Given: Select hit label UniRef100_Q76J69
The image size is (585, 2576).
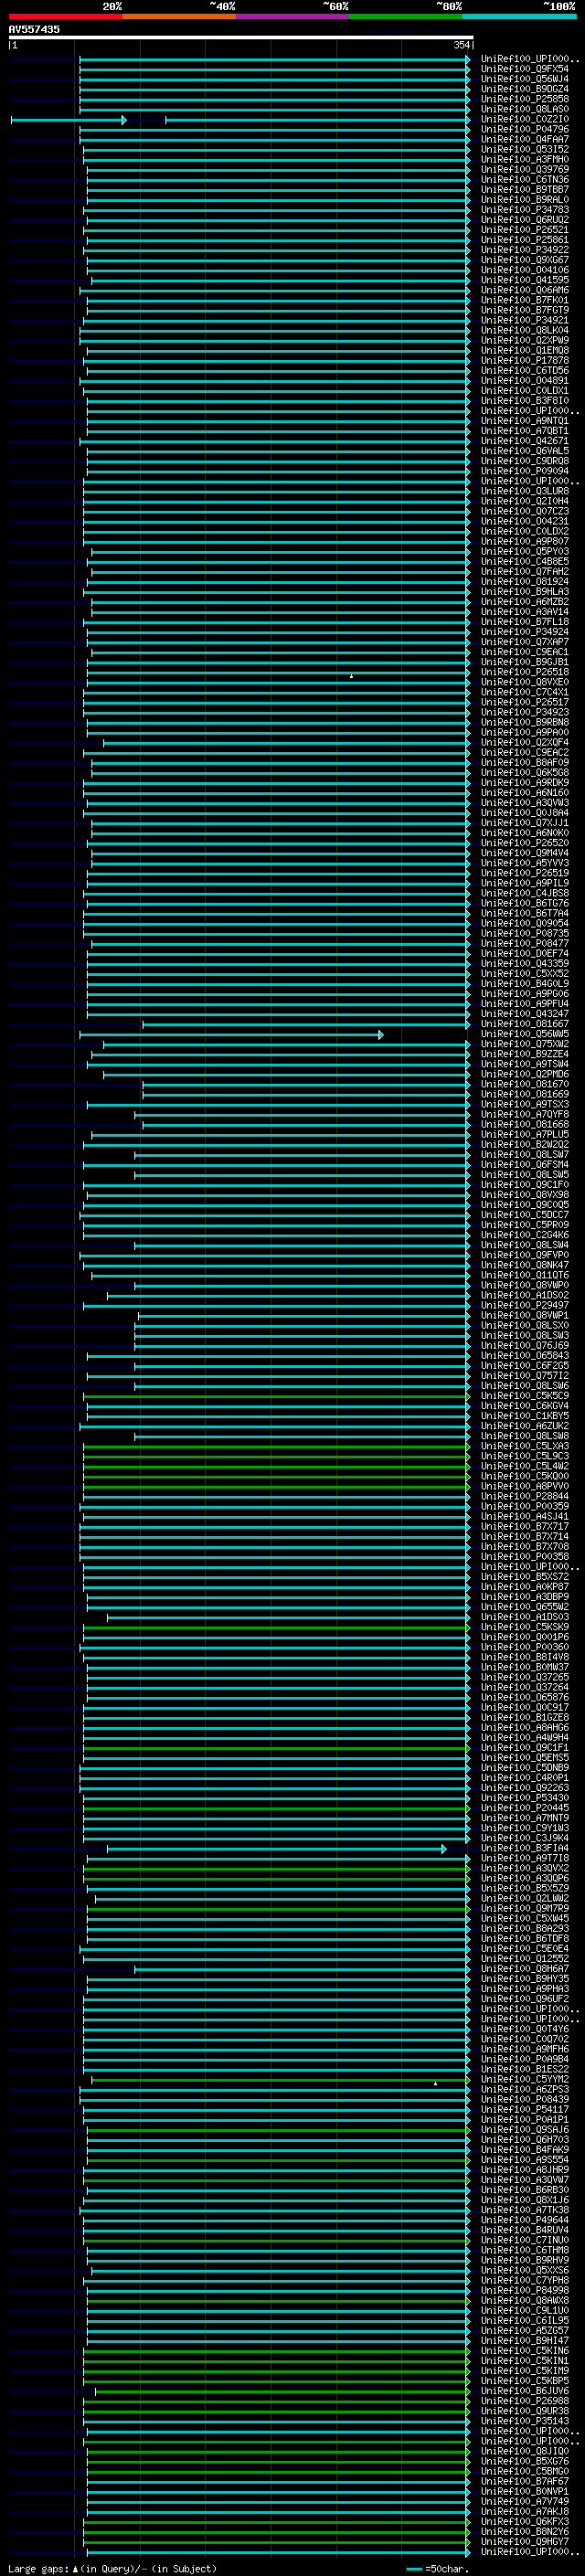Looking at the screenshot, I should click(x=525, y=1346).
